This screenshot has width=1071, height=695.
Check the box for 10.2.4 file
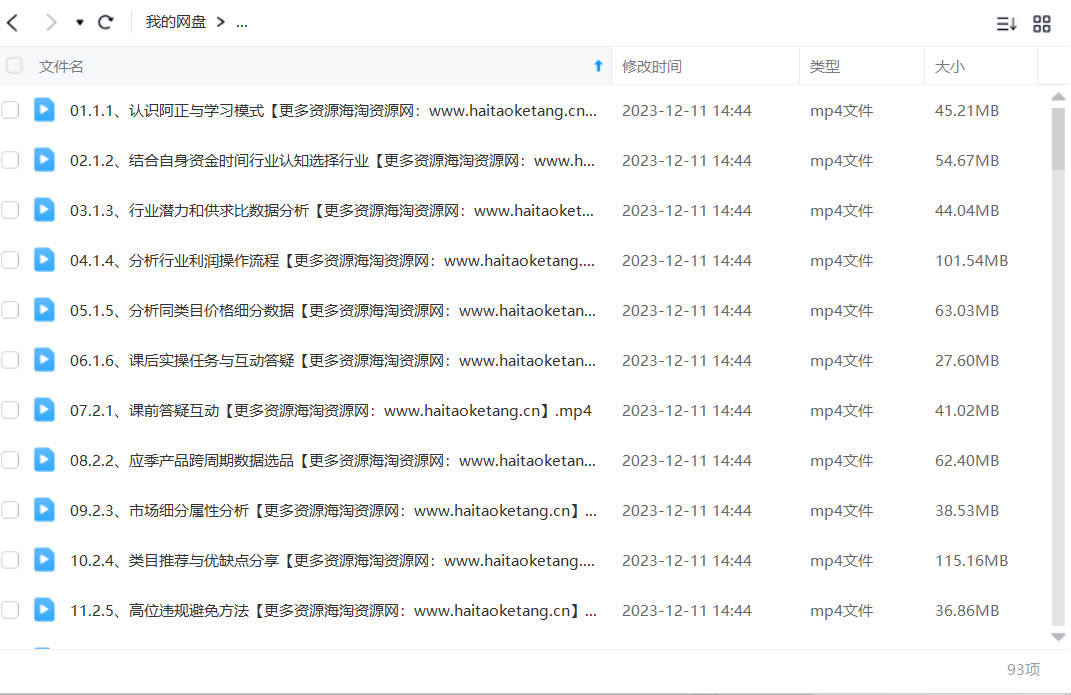click(x=10, y=560)
